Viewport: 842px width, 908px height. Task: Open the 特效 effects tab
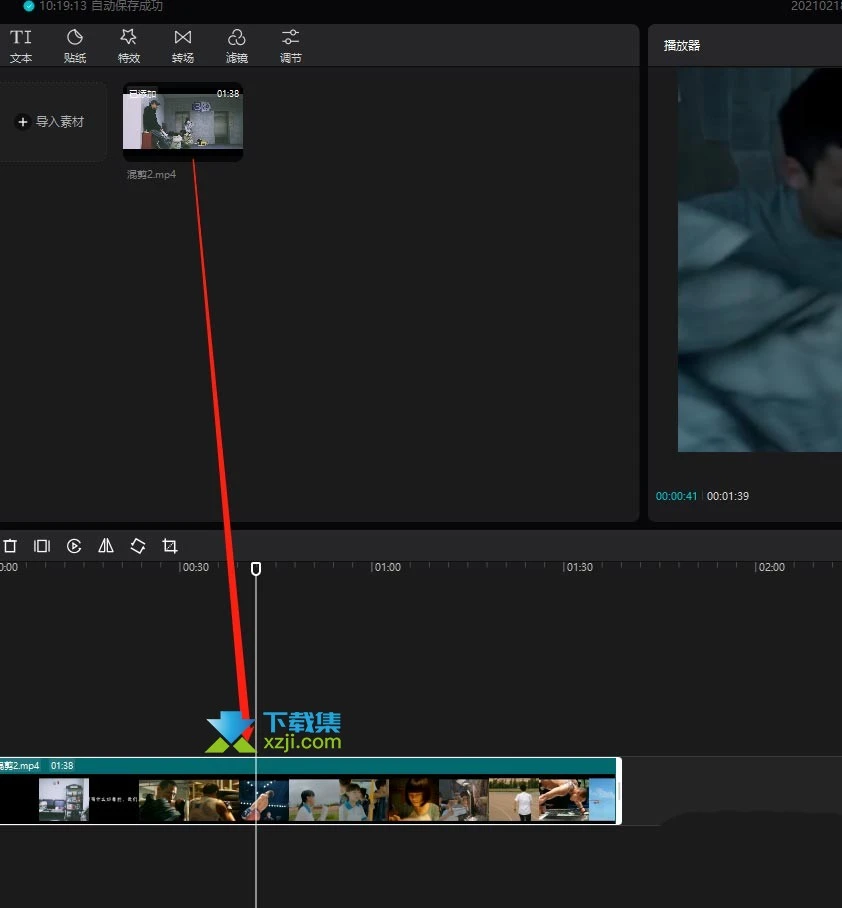click(129, 46)
